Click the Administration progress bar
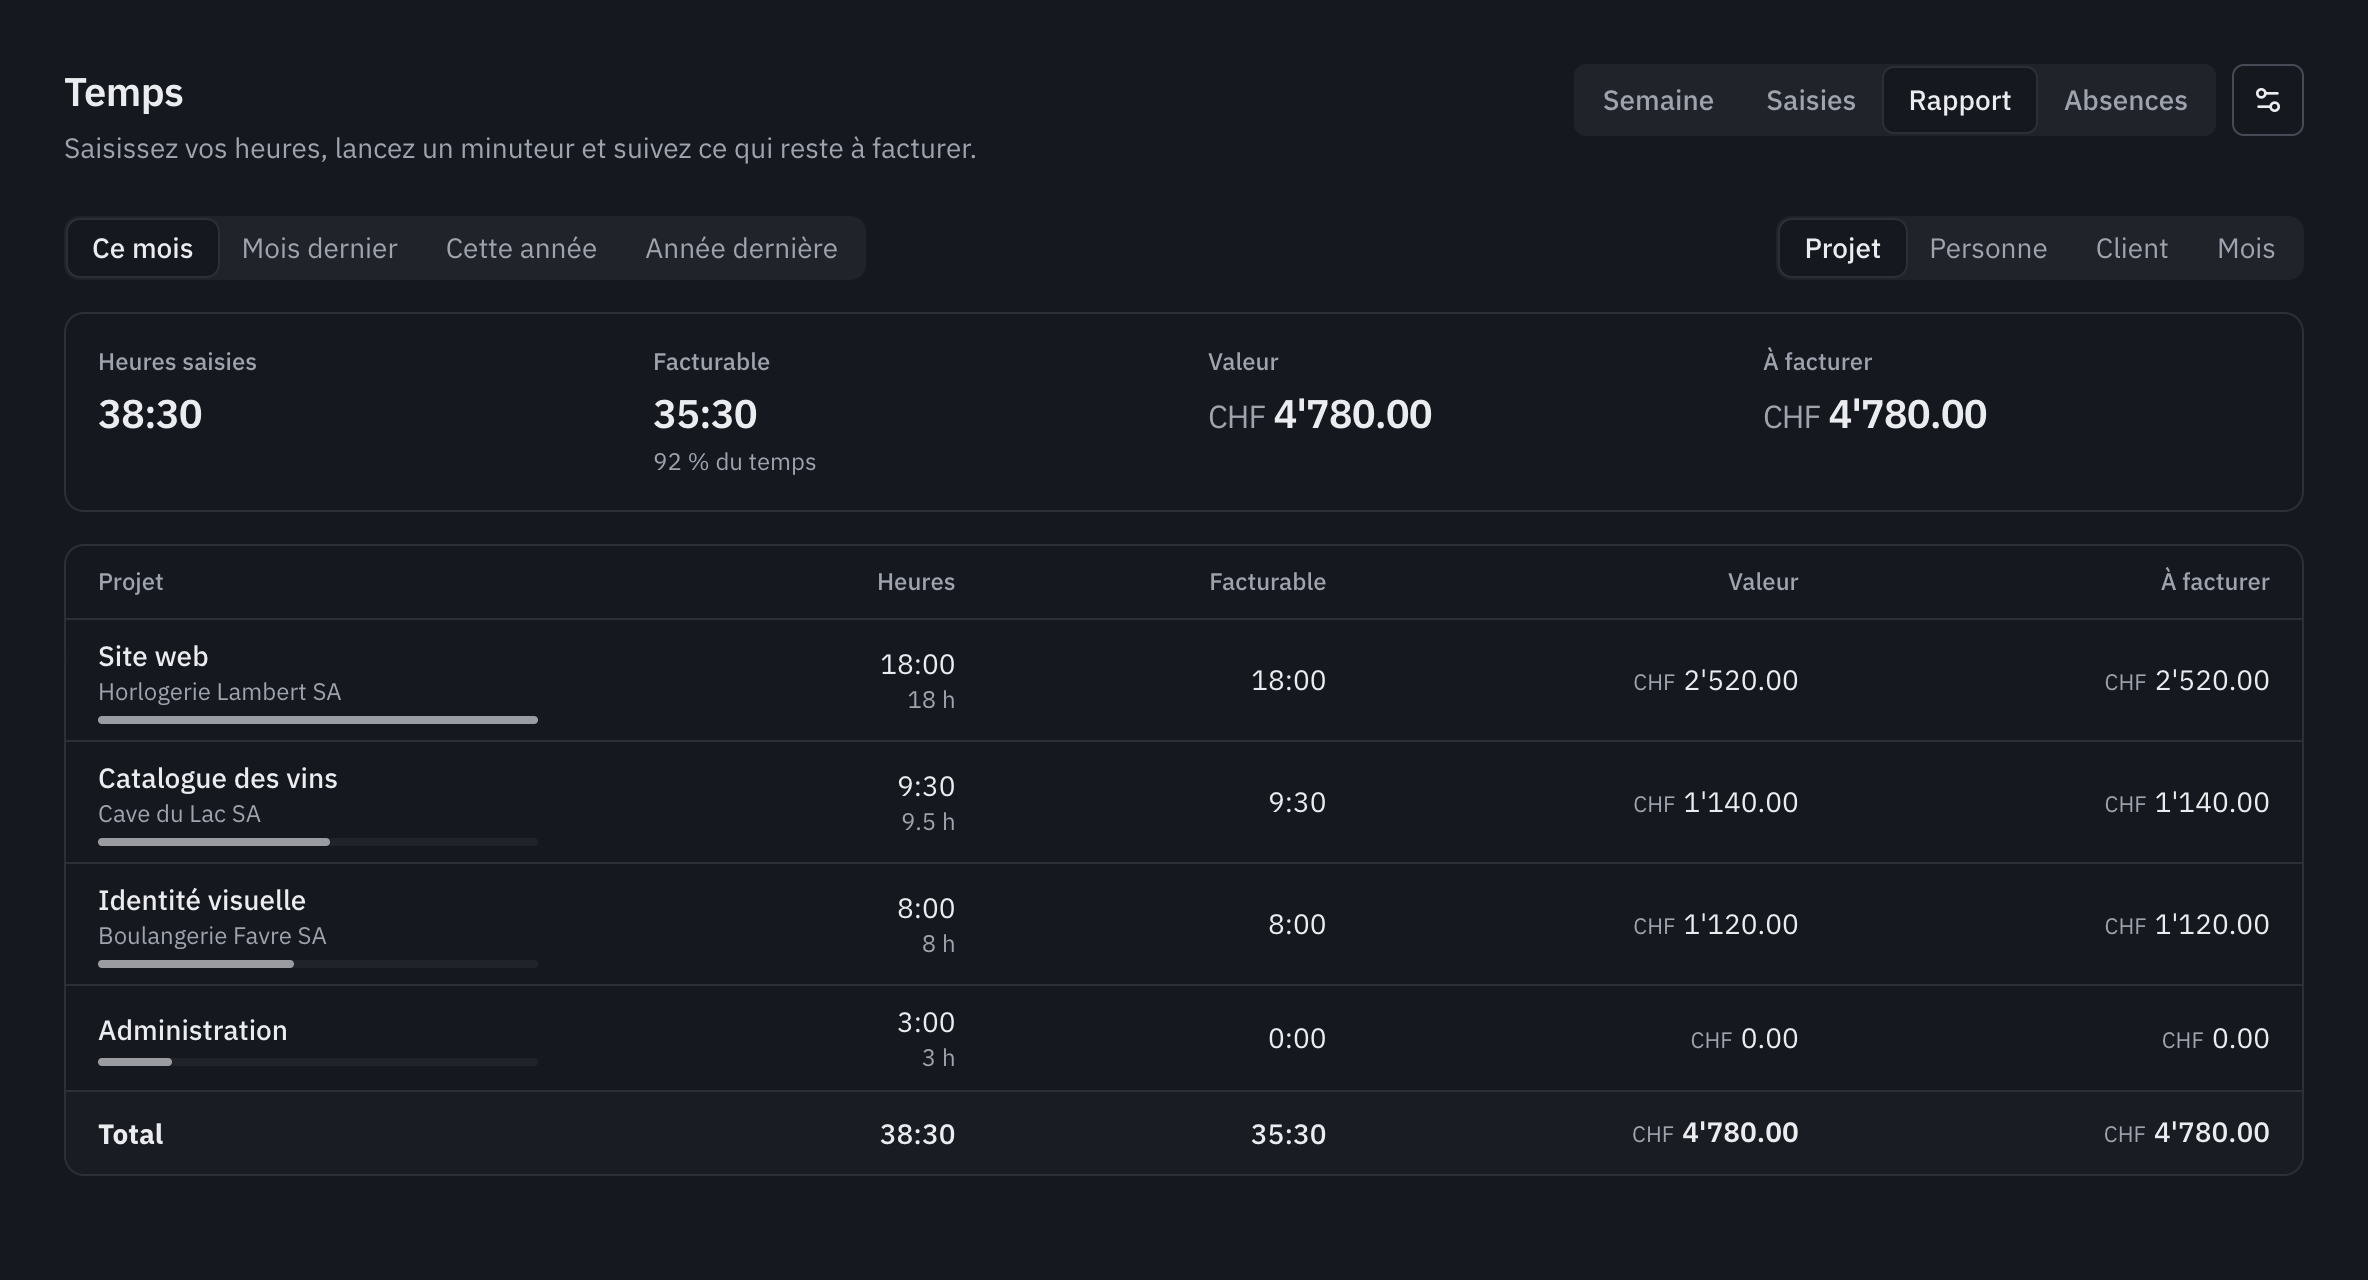The width and height of the screenshot is (2368, 1280). [318, 1062]
